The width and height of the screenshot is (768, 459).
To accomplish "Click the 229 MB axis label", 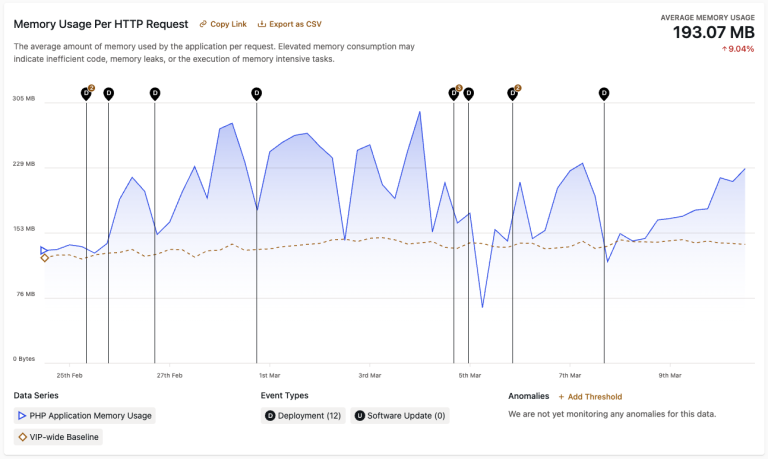I will pos(24,164).
